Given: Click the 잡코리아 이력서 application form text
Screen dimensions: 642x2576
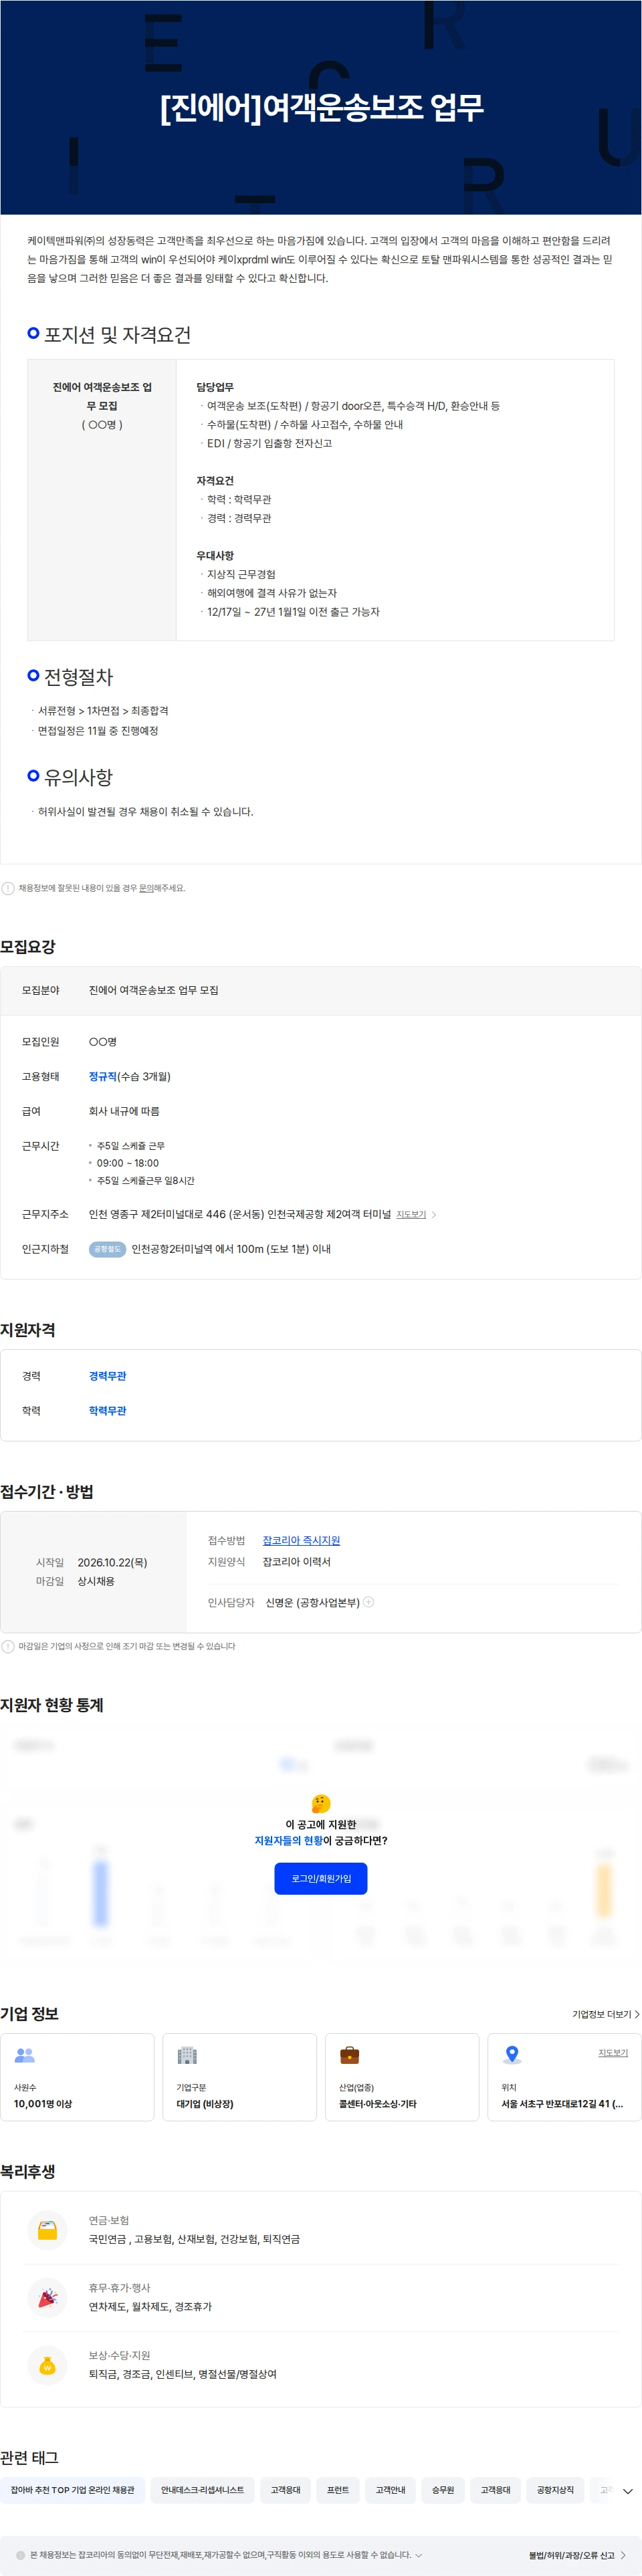Looking at the screenshot, I should point(296,1561).
